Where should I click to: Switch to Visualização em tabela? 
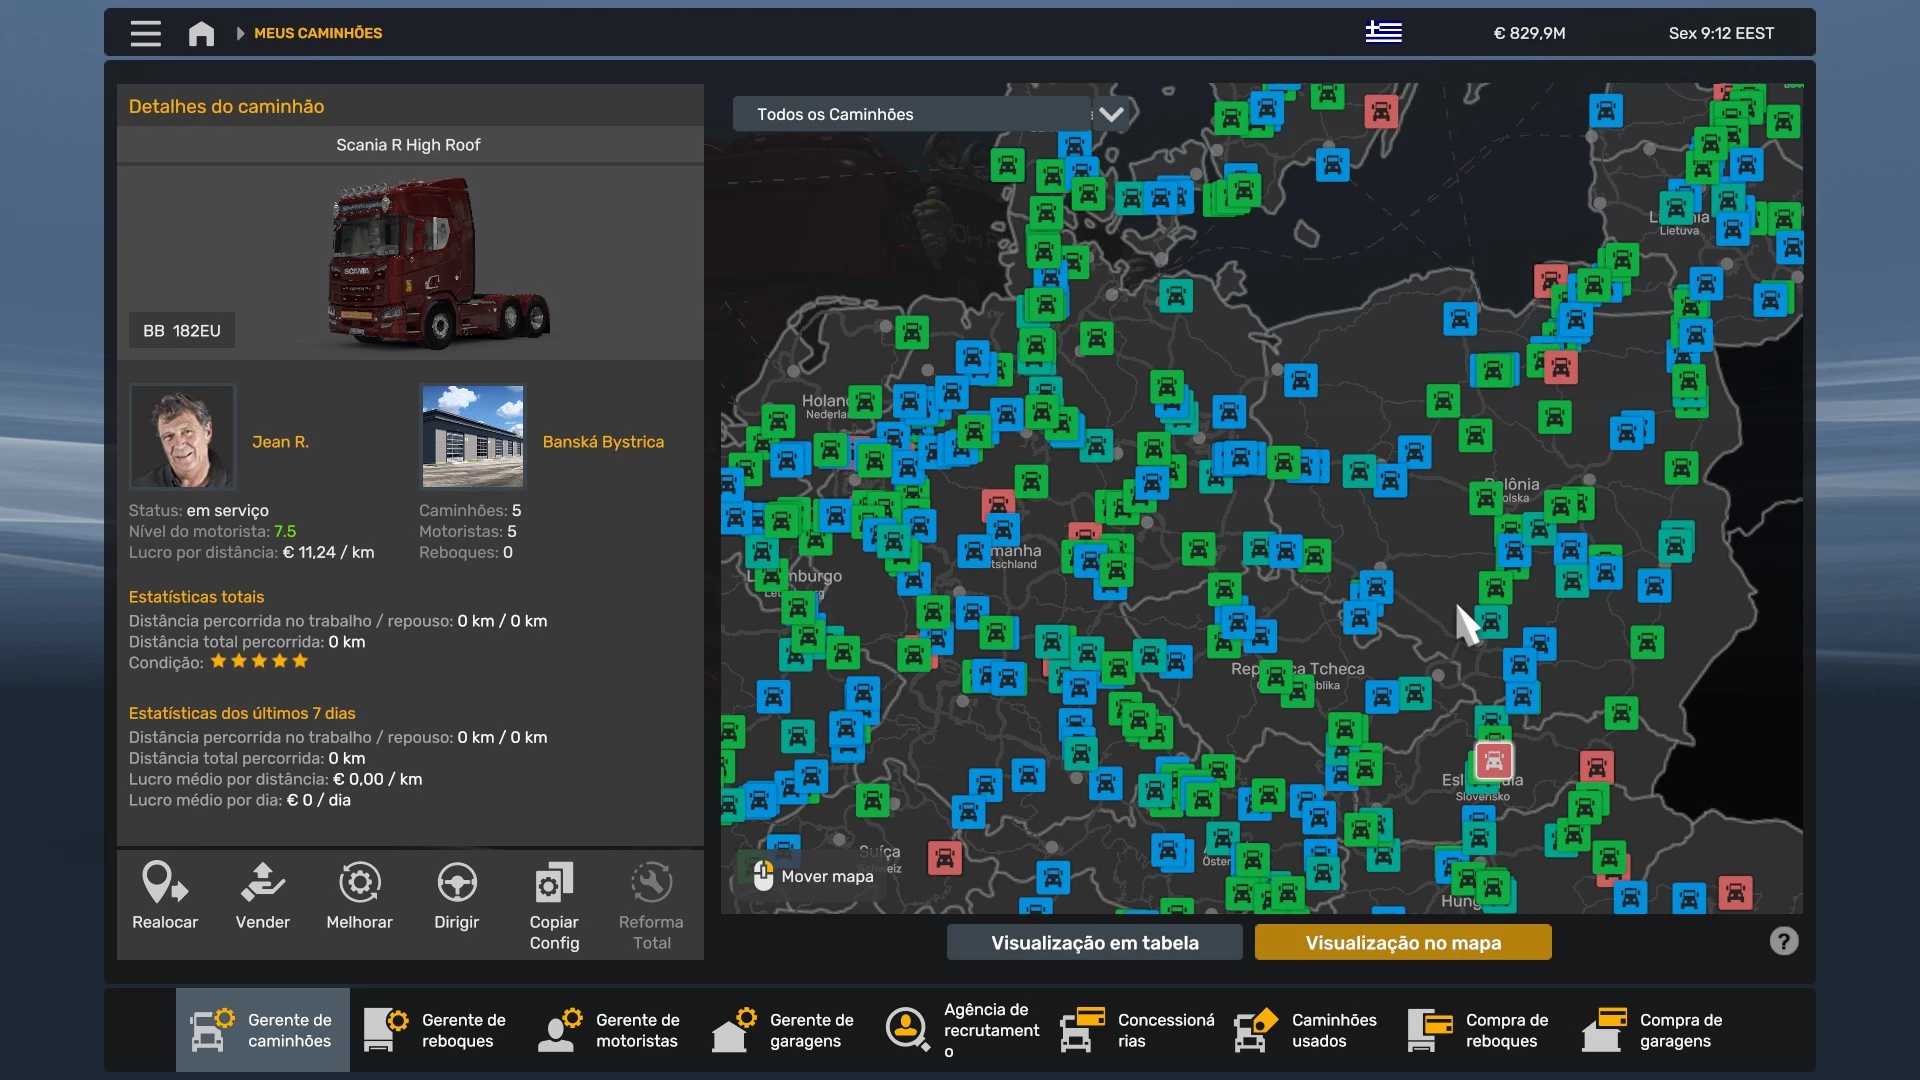[1094, 942]
